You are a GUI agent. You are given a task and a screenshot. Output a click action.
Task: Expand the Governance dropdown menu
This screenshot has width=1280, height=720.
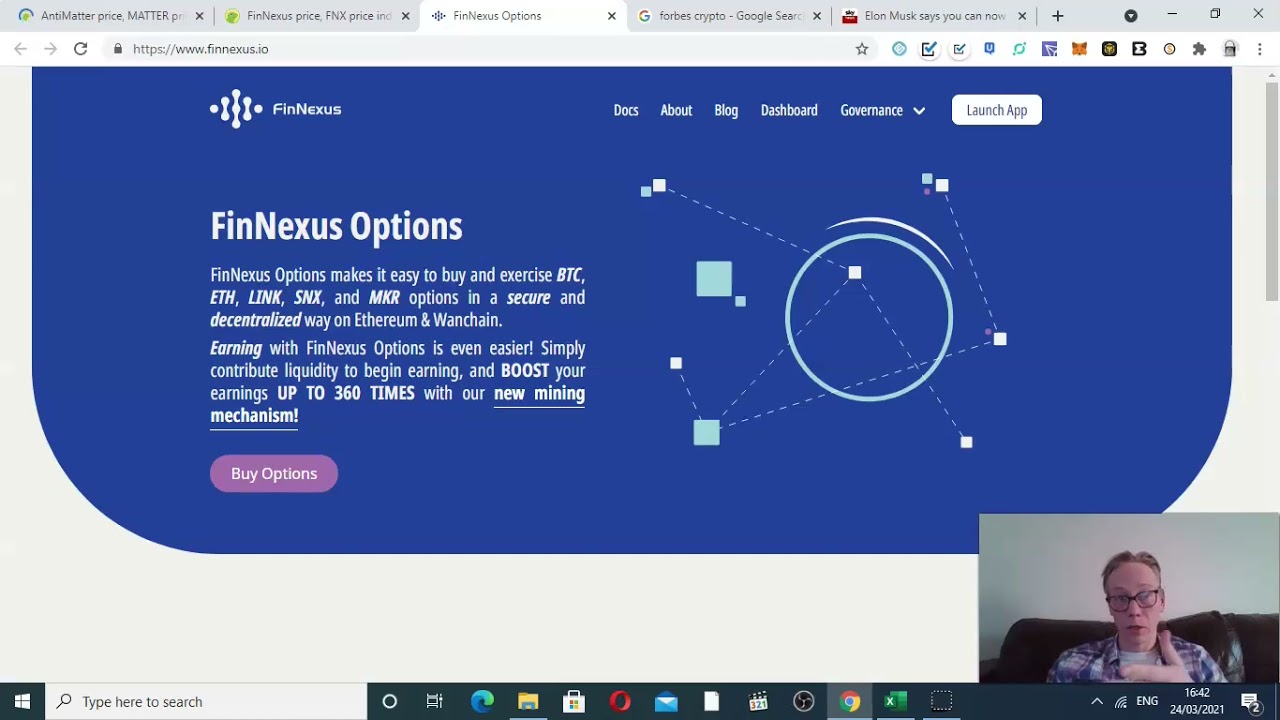point(882,110)
